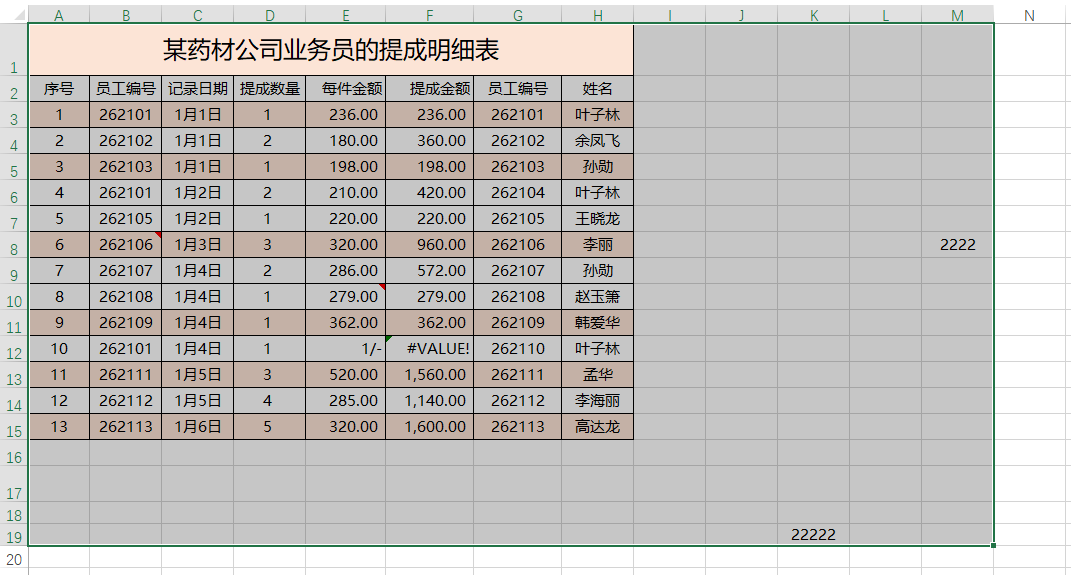Select column F header
1071x575 pixels.
tap(430, 15)
